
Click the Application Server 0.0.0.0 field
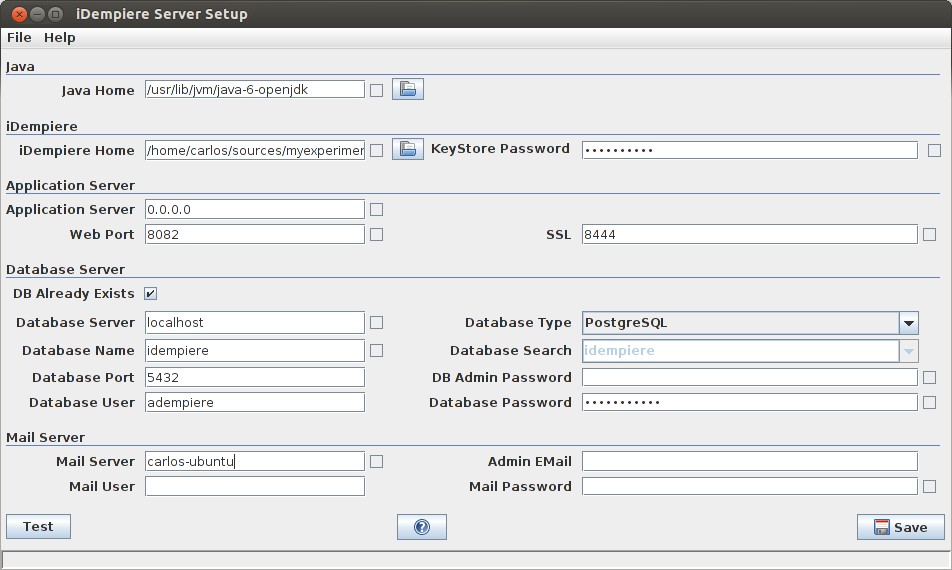pyautogui.click(x=255, y=209)
